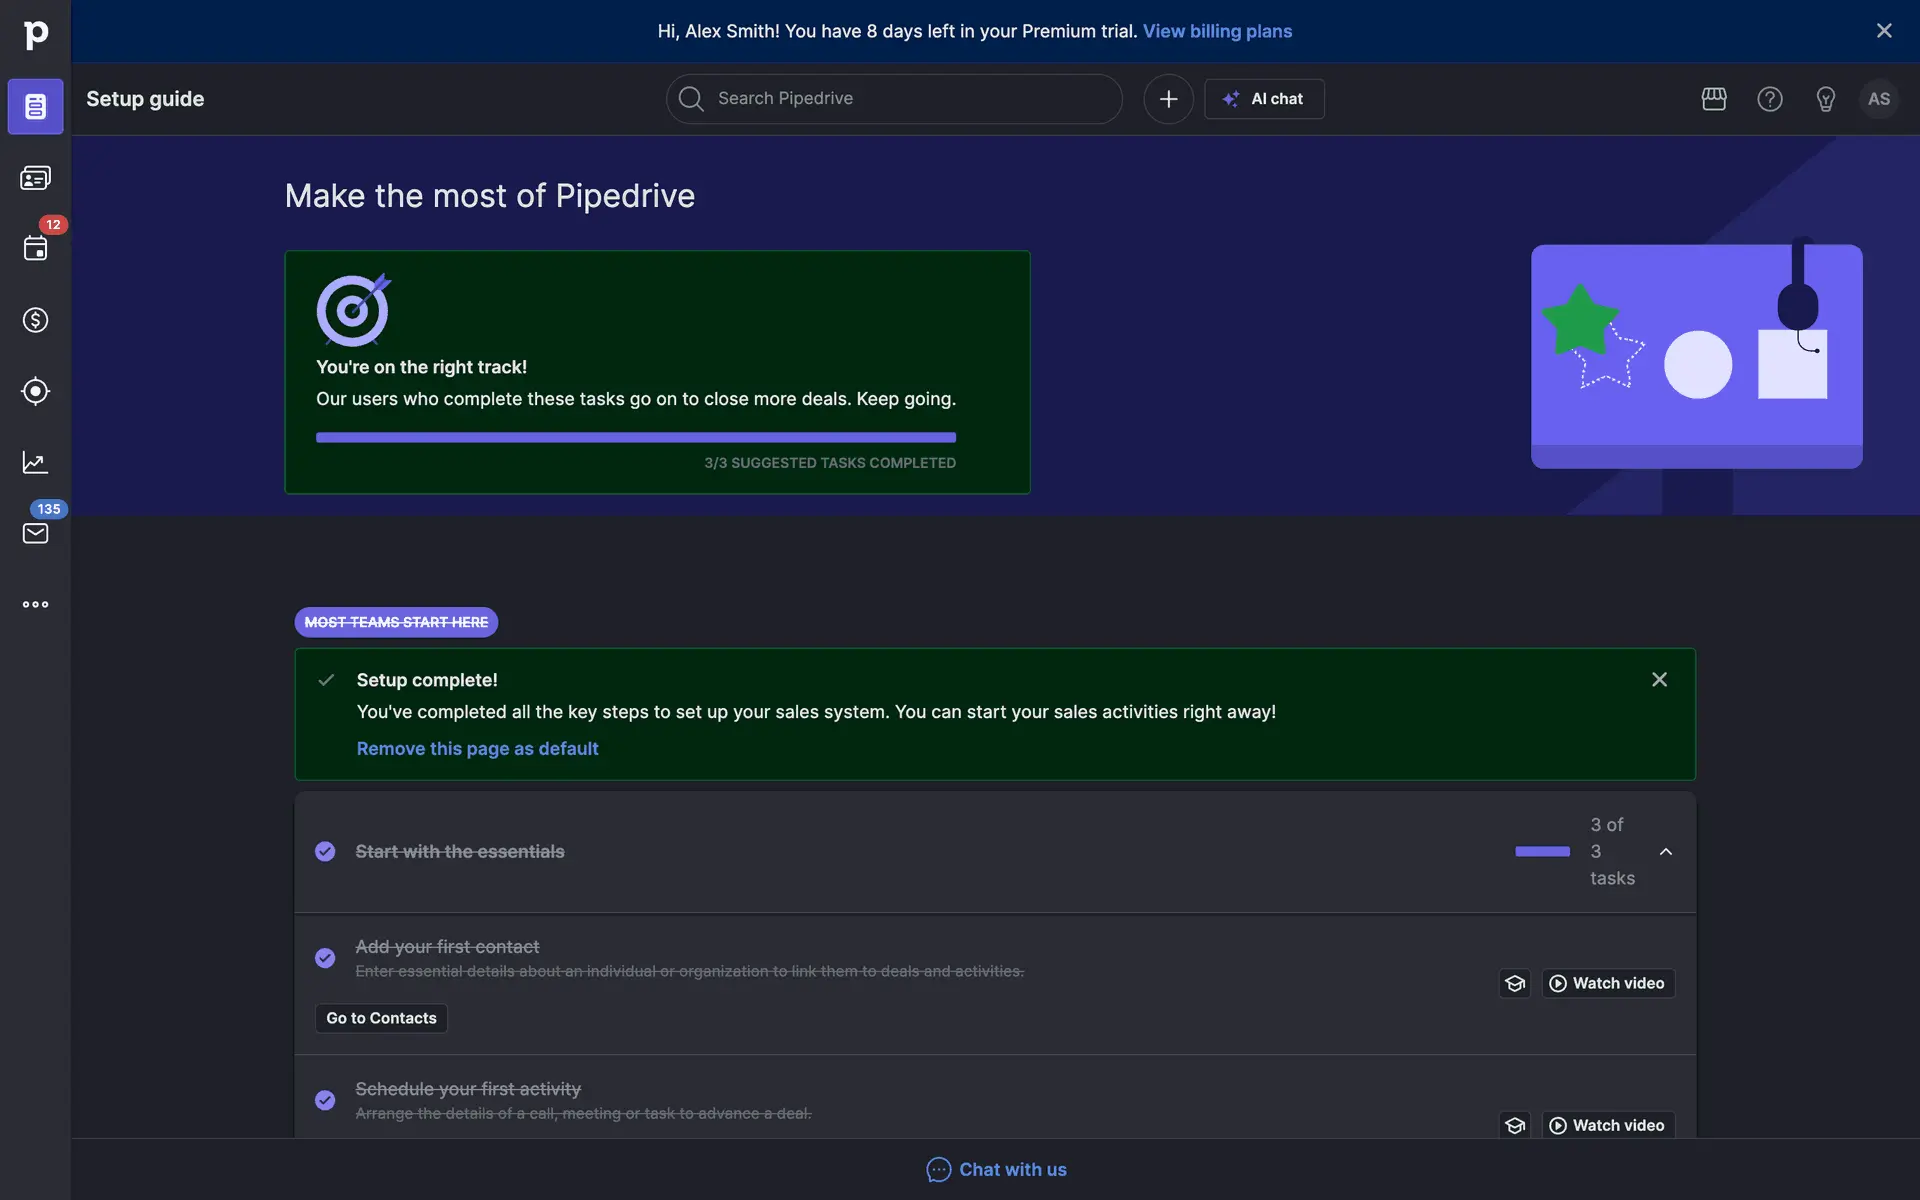Toggle 'Schedule your first activity' checkmark
The width and height of the screenshot is (1920, 1200).
(325, 1100)
